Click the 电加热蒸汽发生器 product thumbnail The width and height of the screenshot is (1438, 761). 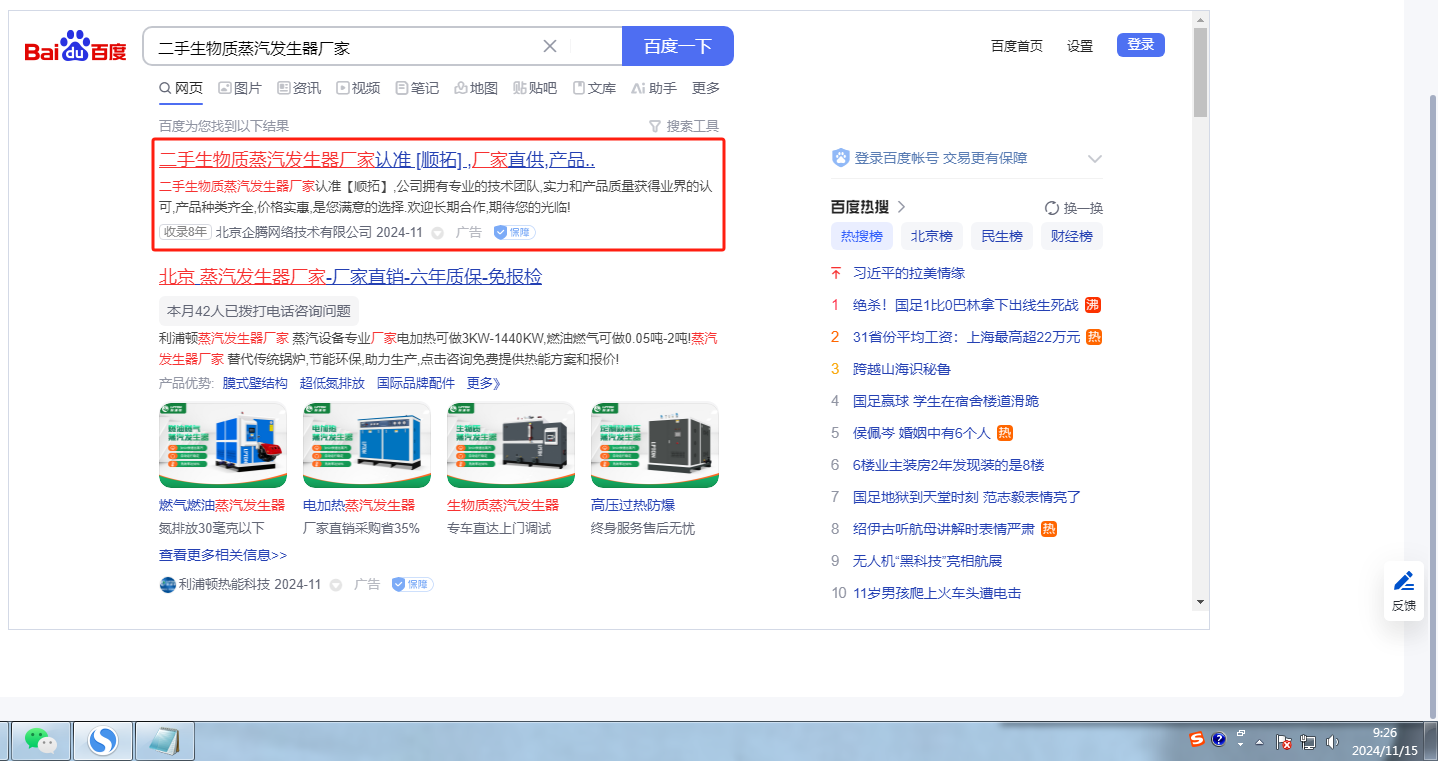(x=367, y=445)
